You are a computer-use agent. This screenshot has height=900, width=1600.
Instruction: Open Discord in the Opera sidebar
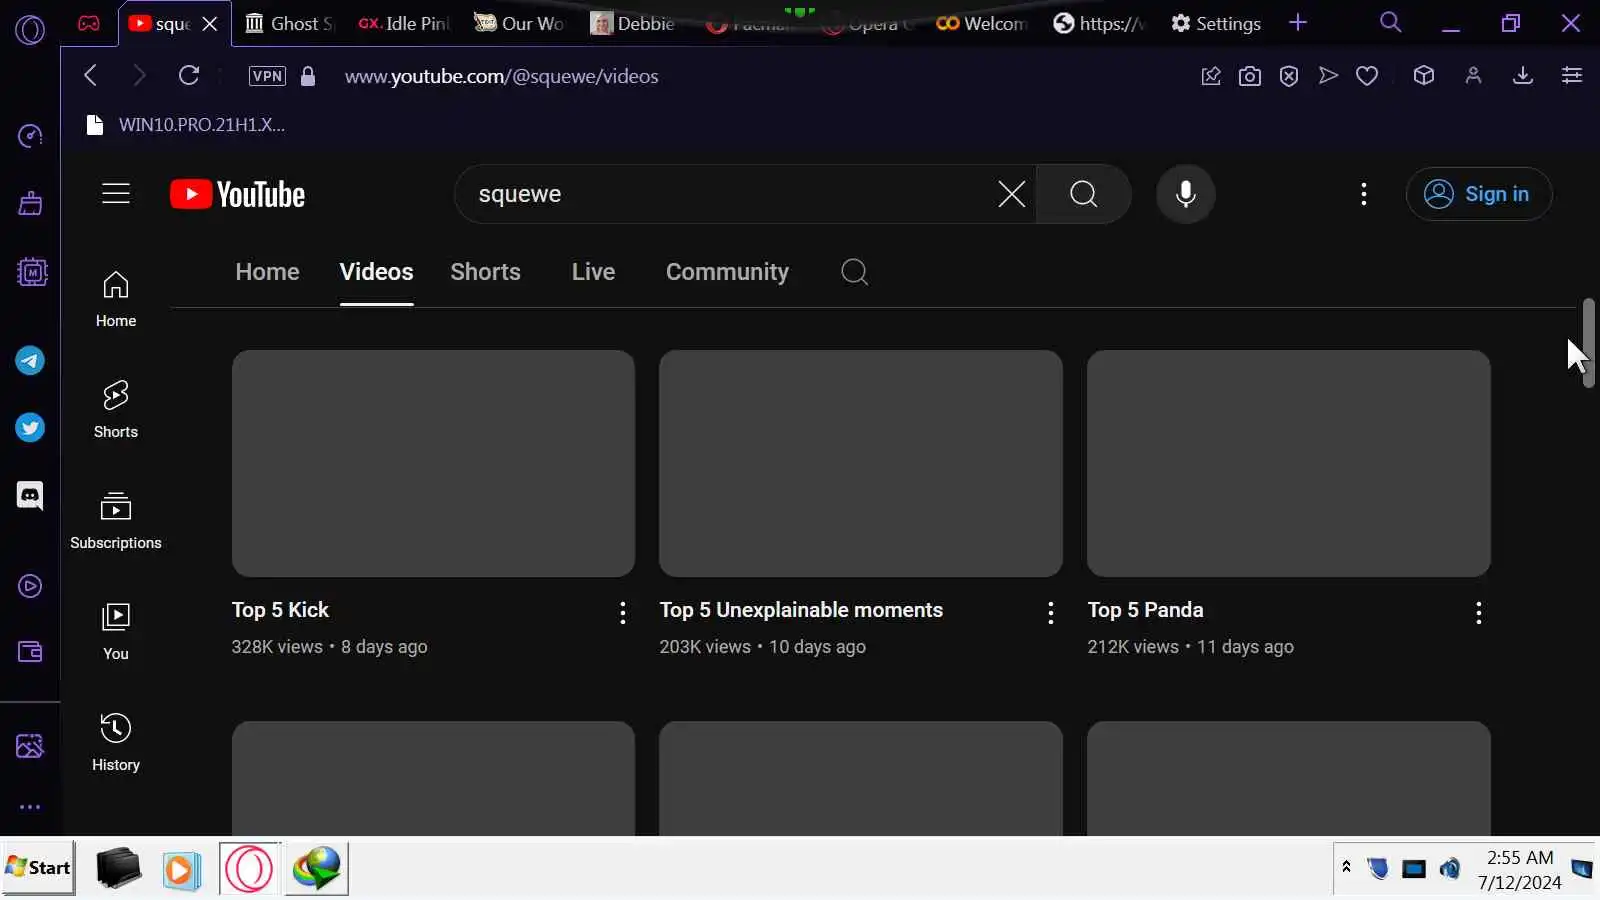[30, 495]
